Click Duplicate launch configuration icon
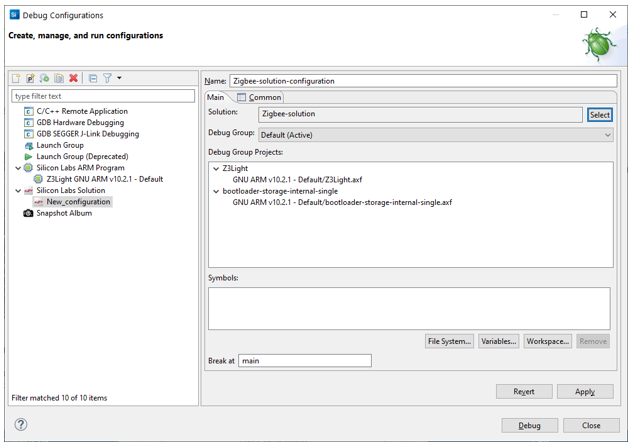Screen dimensions: 631x445 [x=59, y=78]
